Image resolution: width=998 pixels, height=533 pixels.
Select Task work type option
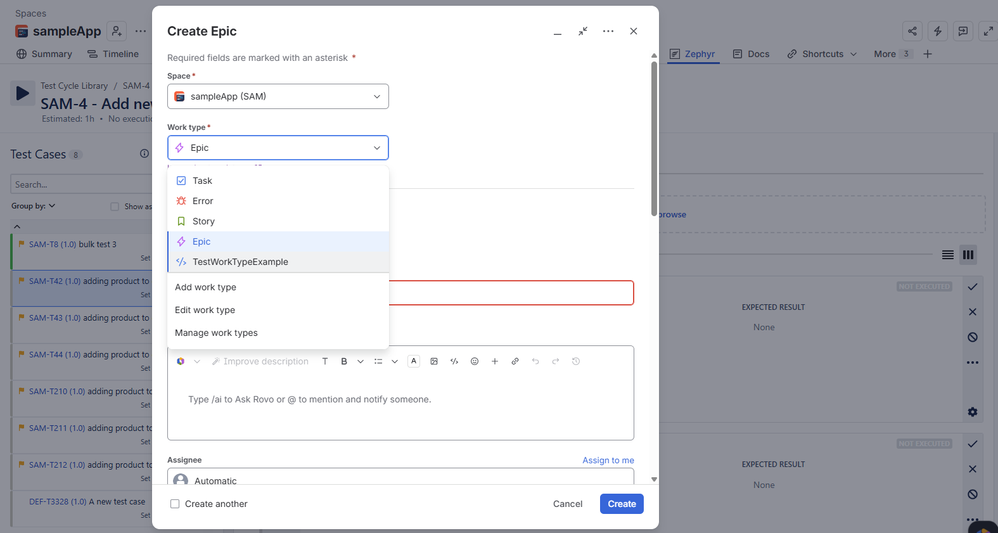coord(278,181)
